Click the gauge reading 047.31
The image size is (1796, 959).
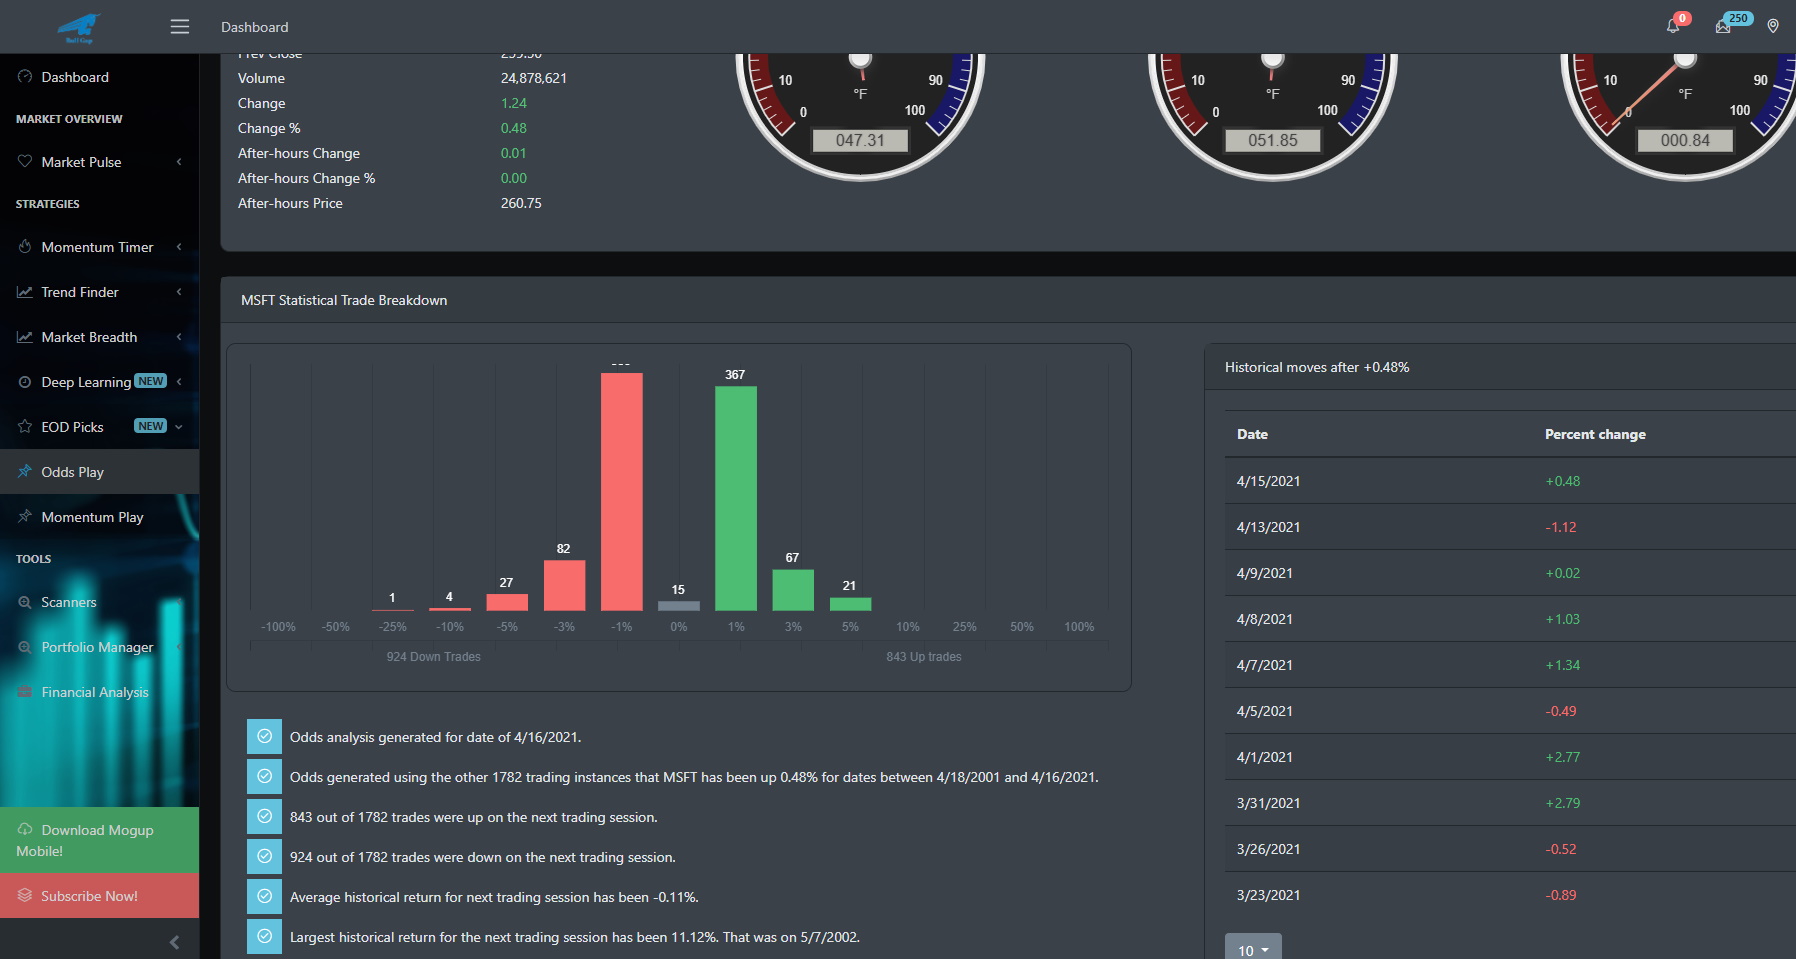point(860,140)
